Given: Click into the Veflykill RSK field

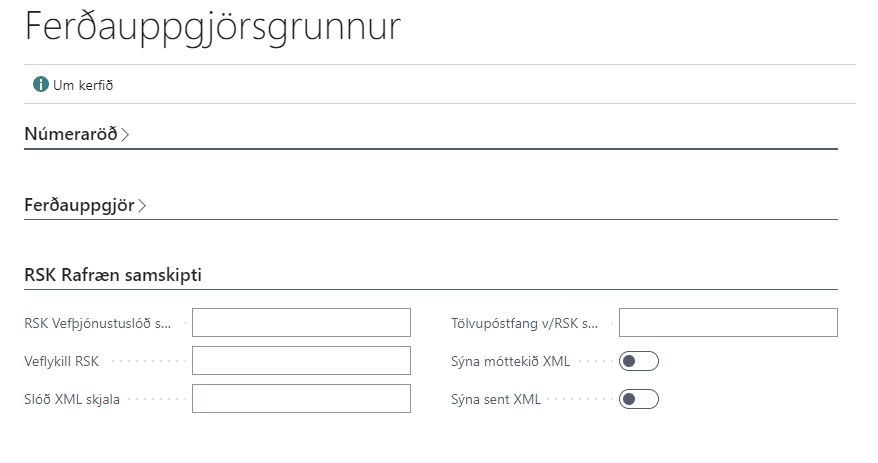Looking at the screenshot, I should (301, 361).
